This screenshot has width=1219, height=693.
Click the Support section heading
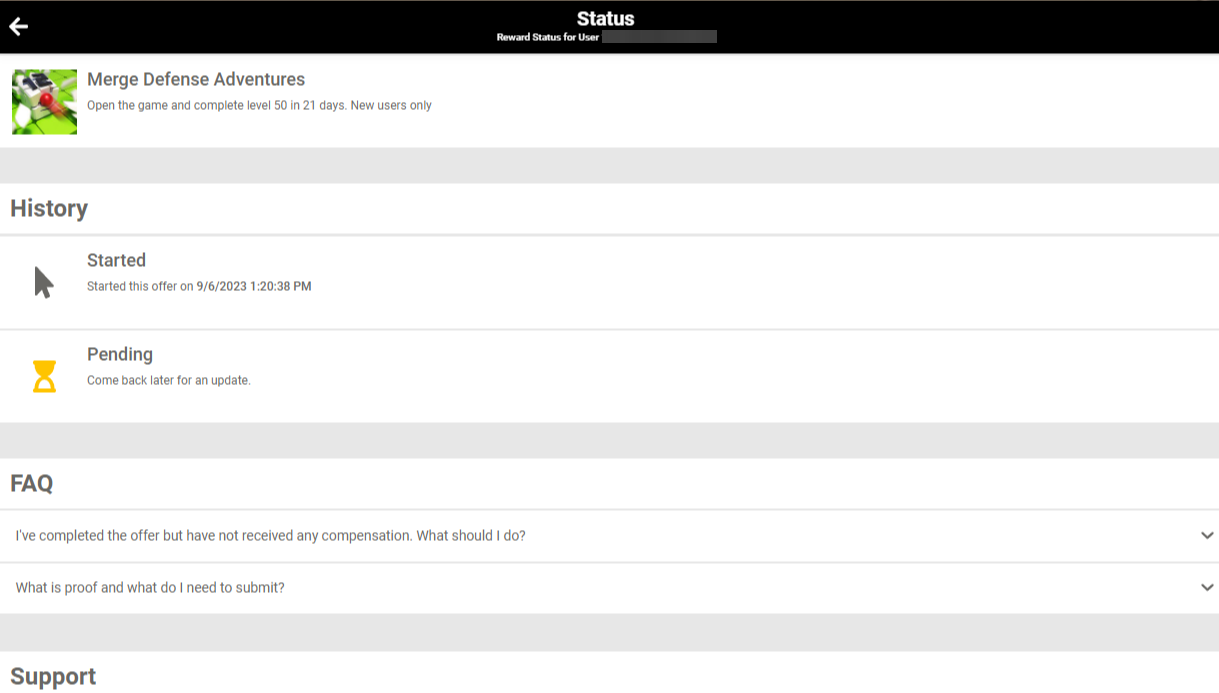tap(53, 676)
